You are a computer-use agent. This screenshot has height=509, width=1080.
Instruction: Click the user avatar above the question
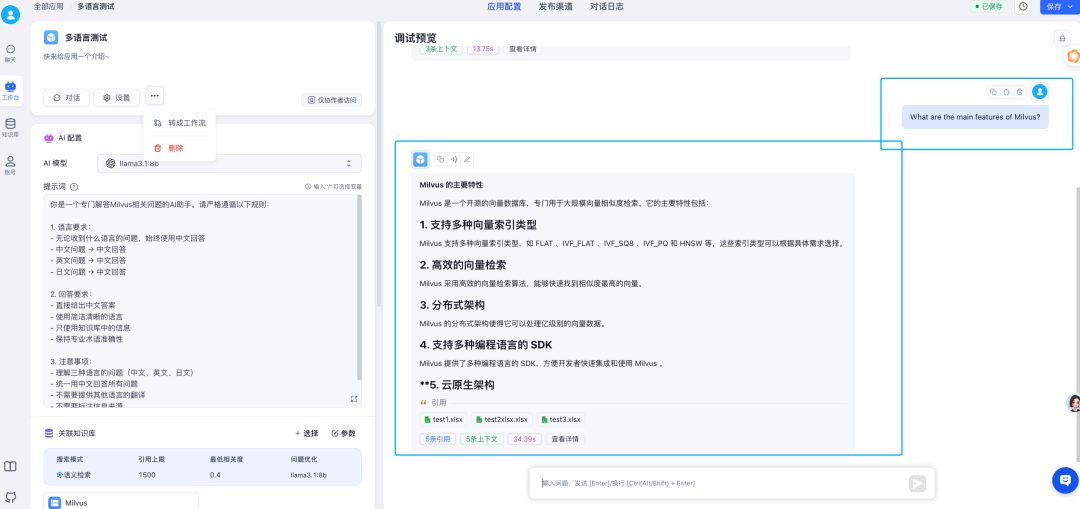tap(1039, 91)
